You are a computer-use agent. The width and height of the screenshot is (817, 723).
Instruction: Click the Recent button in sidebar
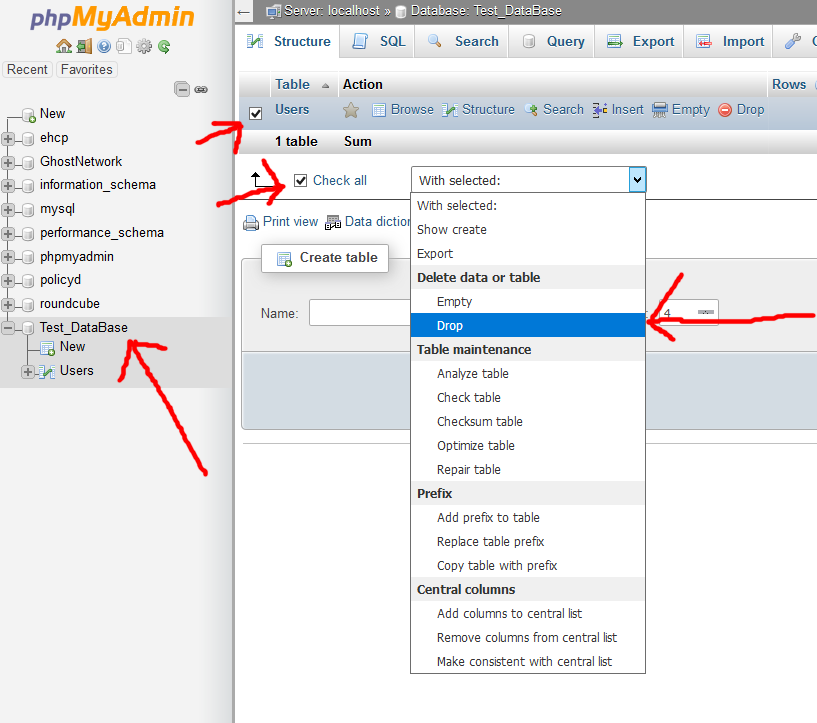pos(27,70)
